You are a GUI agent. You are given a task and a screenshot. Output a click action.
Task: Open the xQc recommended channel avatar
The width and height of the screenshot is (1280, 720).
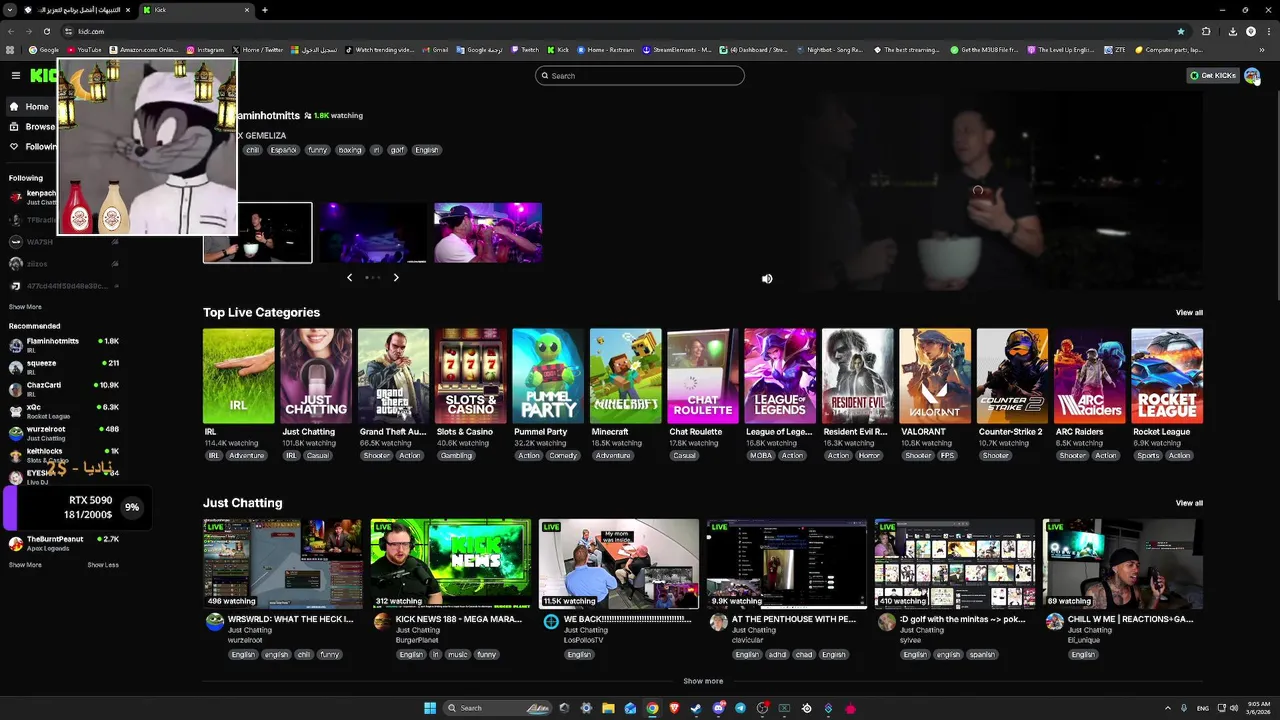tap(16, 411)
